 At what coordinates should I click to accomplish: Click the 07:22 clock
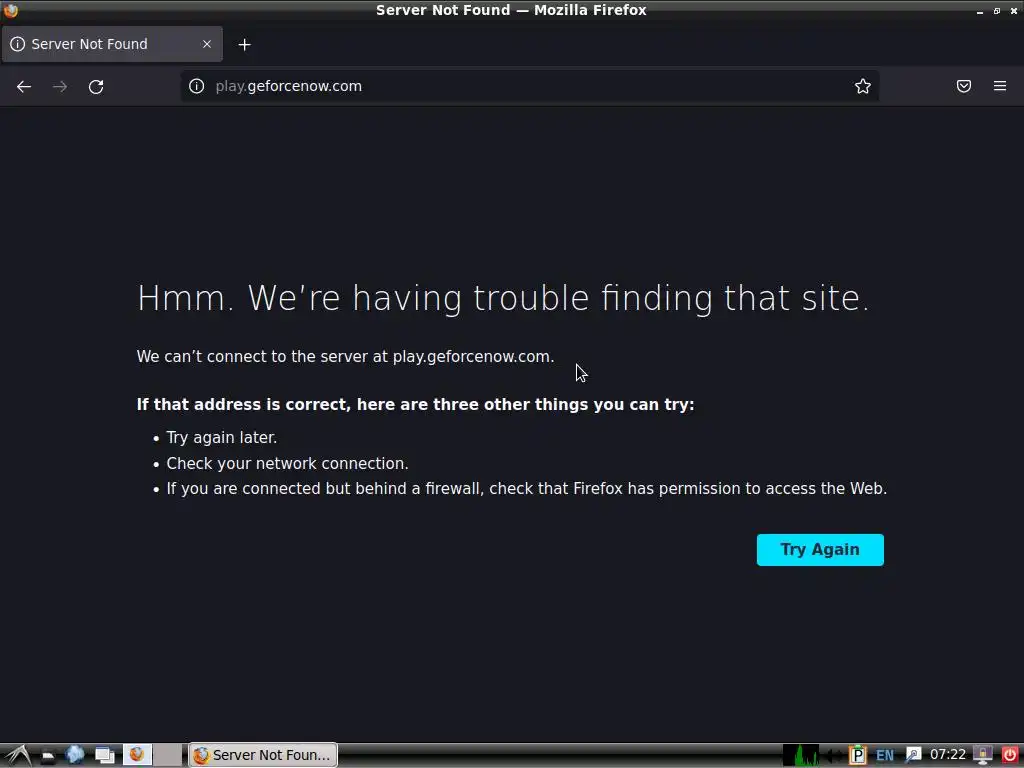[948, 755]
